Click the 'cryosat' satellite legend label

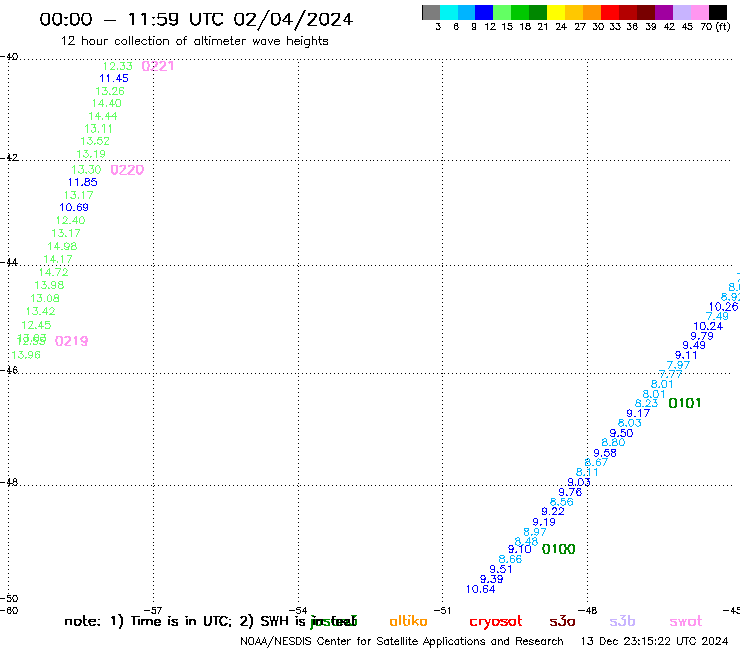(x=496, y=622)
